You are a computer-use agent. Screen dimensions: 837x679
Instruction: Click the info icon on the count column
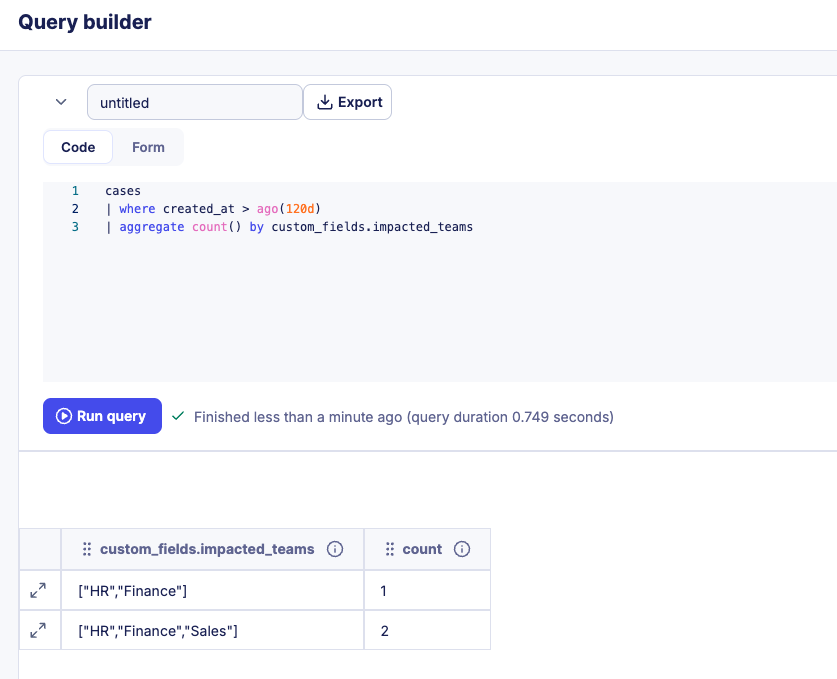coord(462,549)
